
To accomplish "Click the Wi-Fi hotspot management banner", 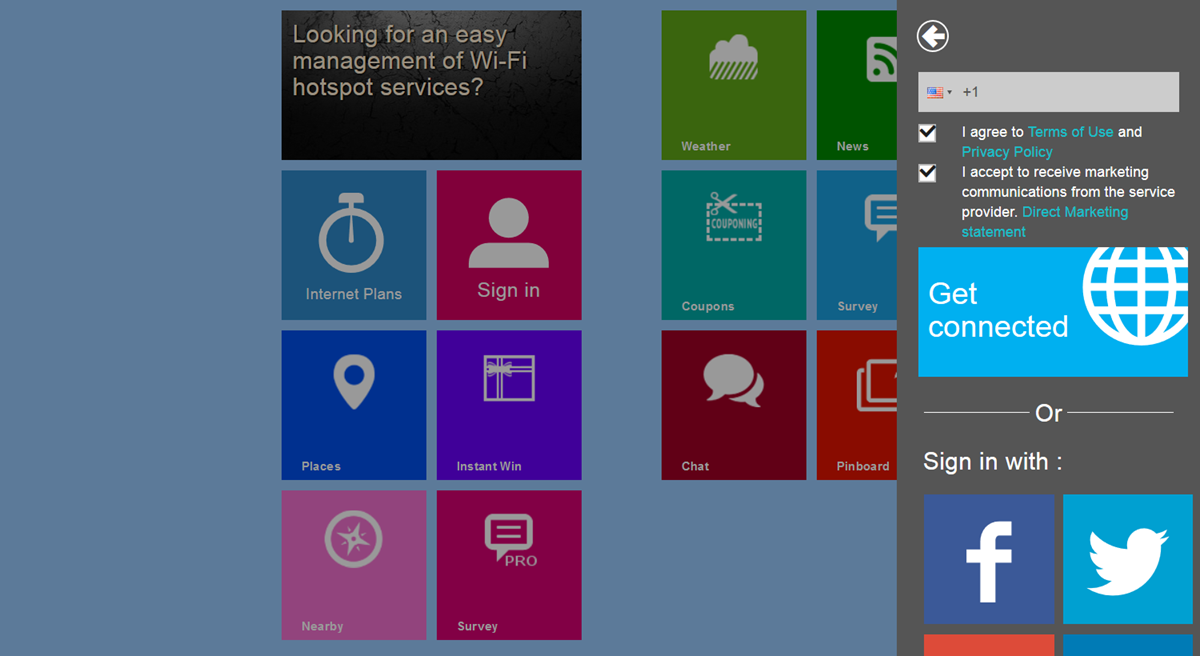I will tap(431, 85).
